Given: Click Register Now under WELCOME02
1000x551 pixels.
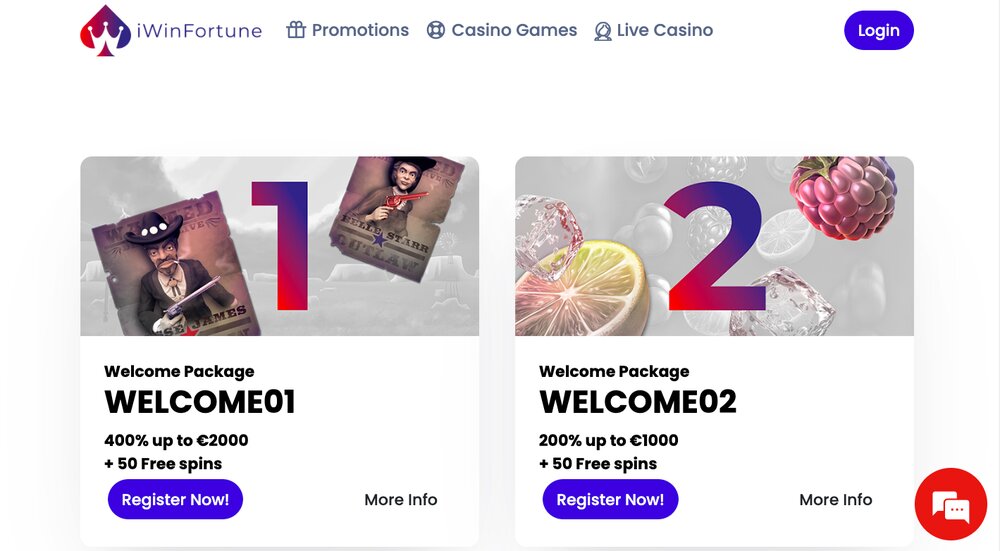Looking at the screenshot, I should point(610,499).
